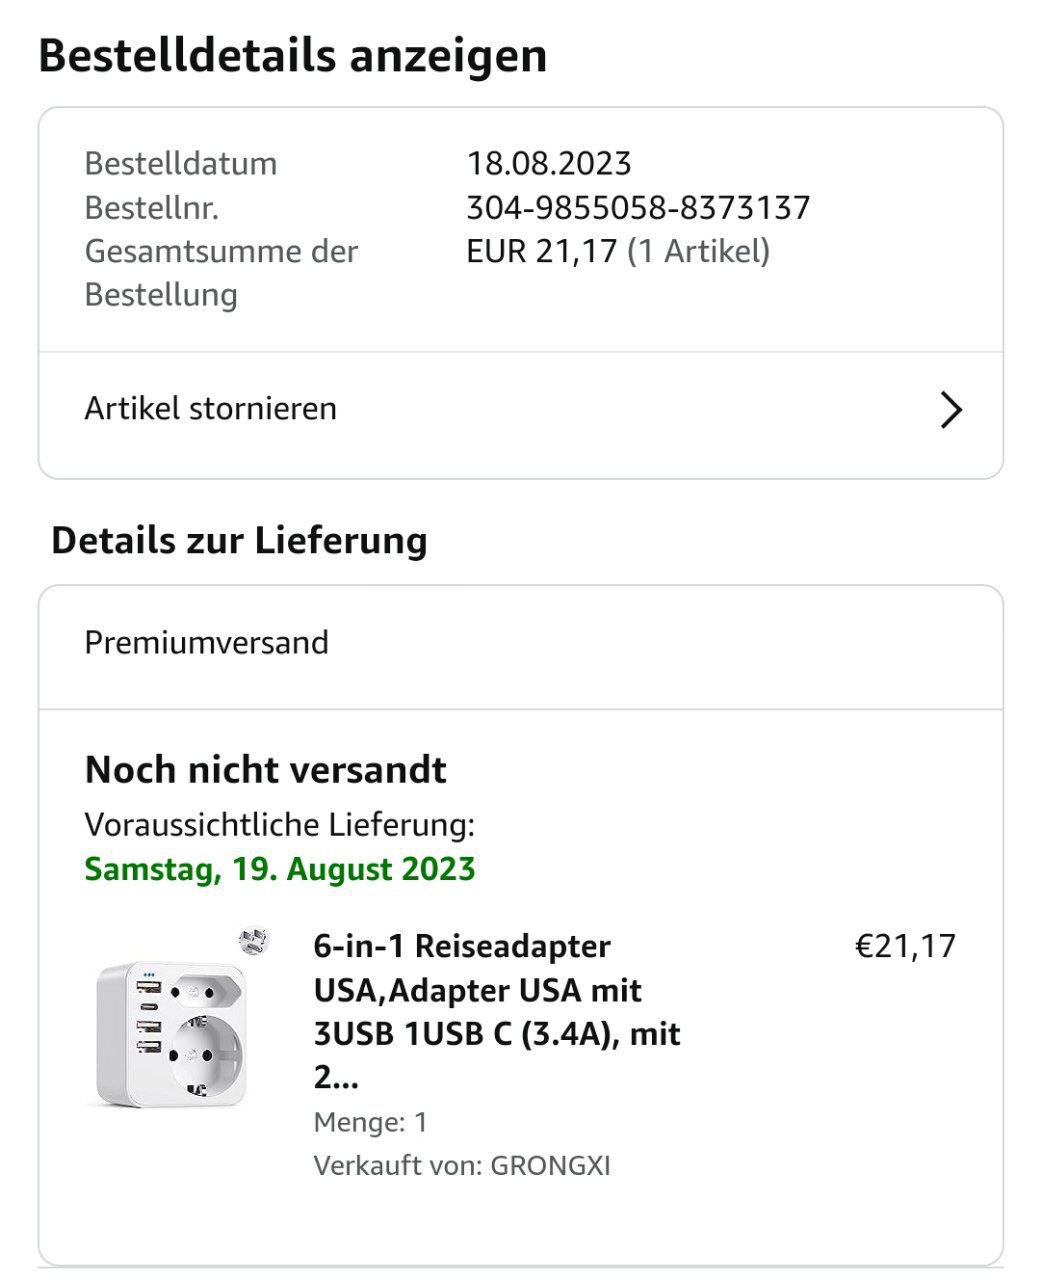1040x1280 pixels.
Task: Click the "(1 Artikel)" item count
Action: [698, 251]
